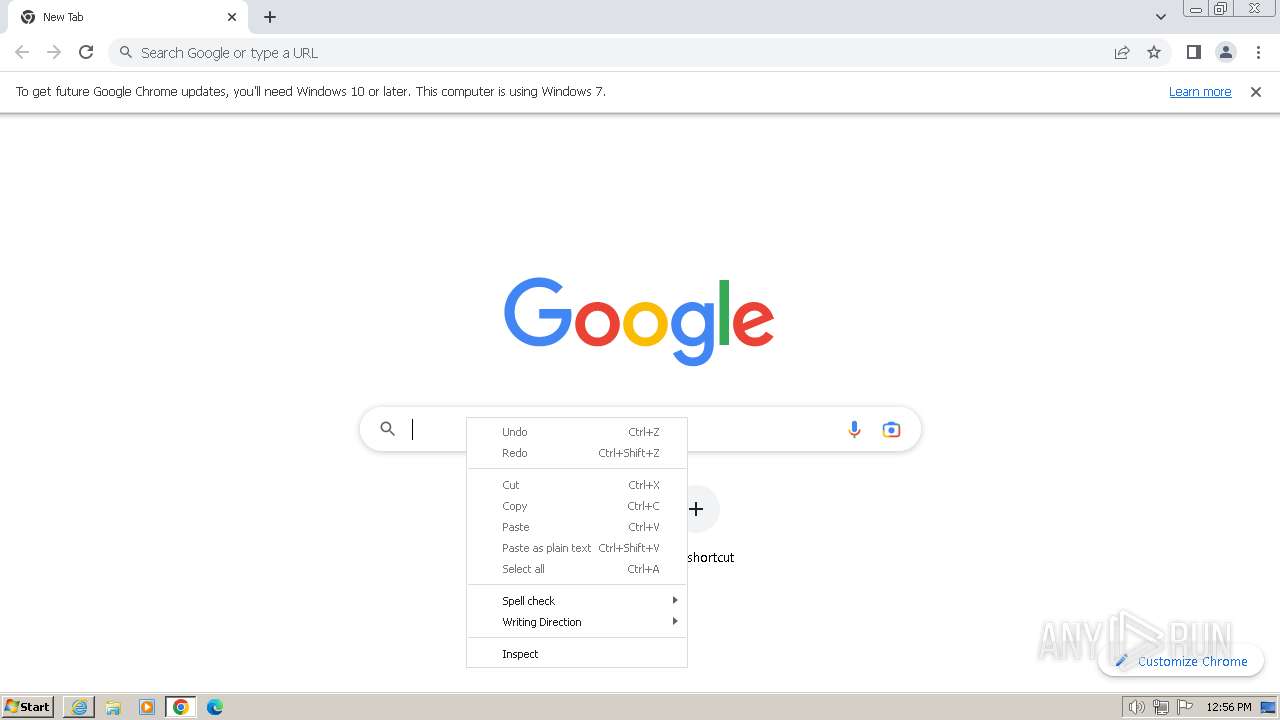
Task: Choose Redo from context menu
Action: (x=577, y=453)
